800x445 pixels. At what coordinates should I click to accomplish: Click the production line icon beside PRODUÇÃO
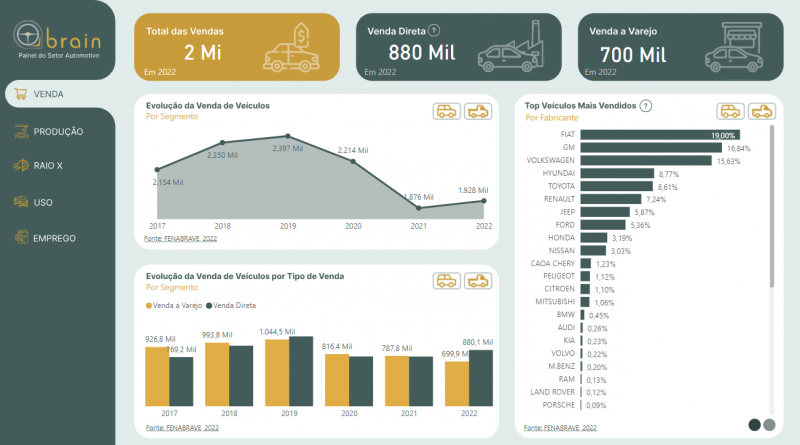[21, 131]
